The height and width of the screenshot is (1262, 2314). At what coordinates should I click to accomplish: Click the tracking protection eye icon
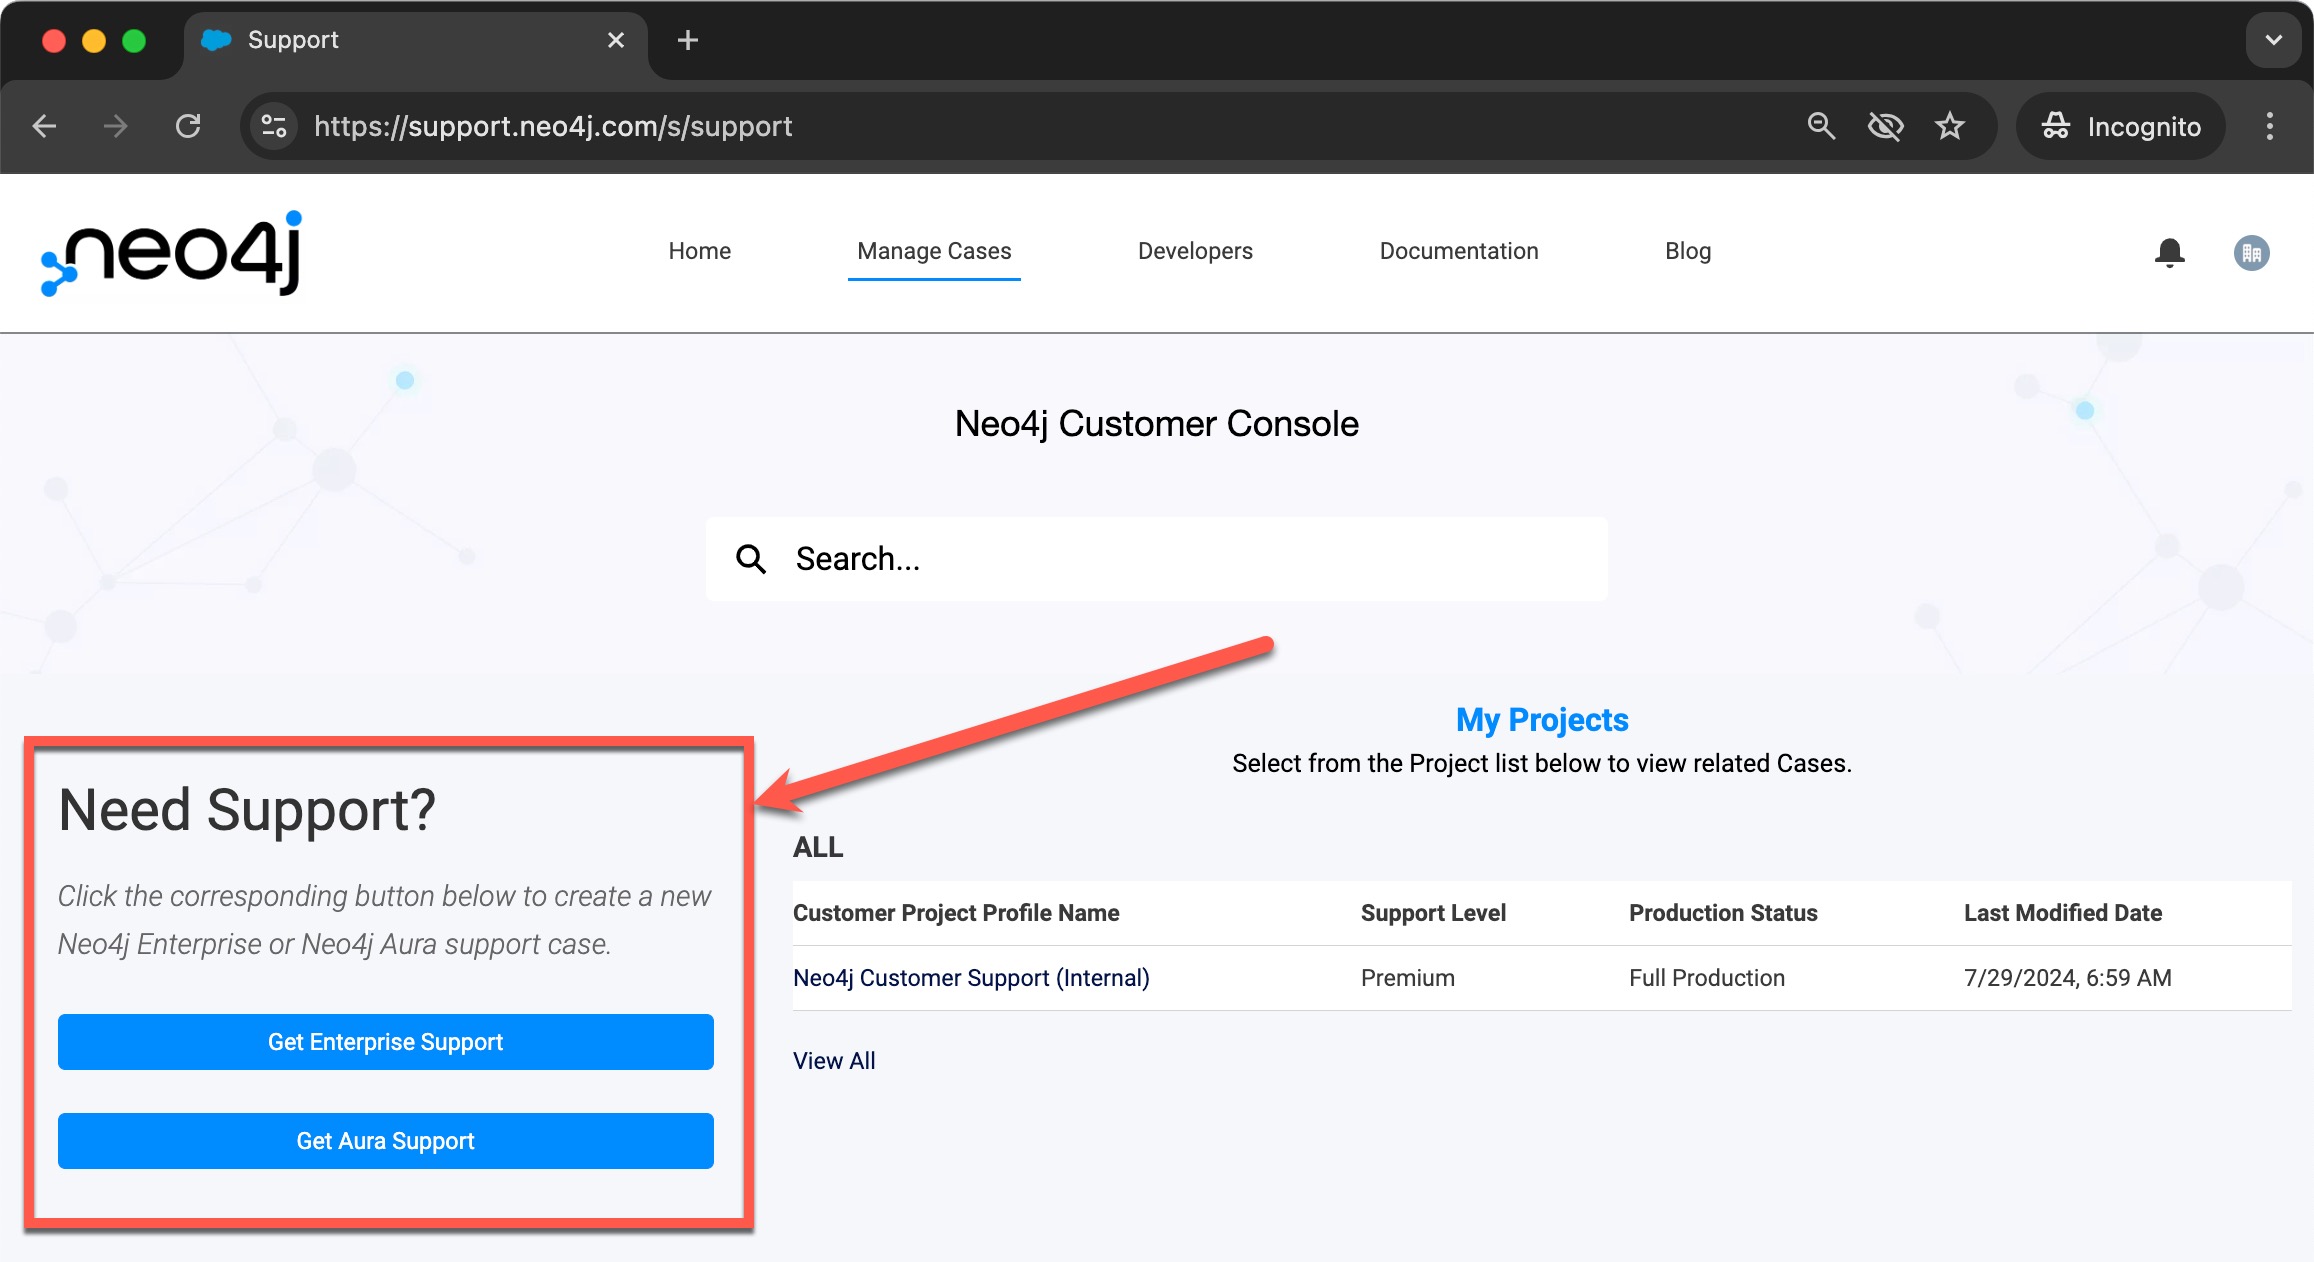click(x=1885, y=126)
